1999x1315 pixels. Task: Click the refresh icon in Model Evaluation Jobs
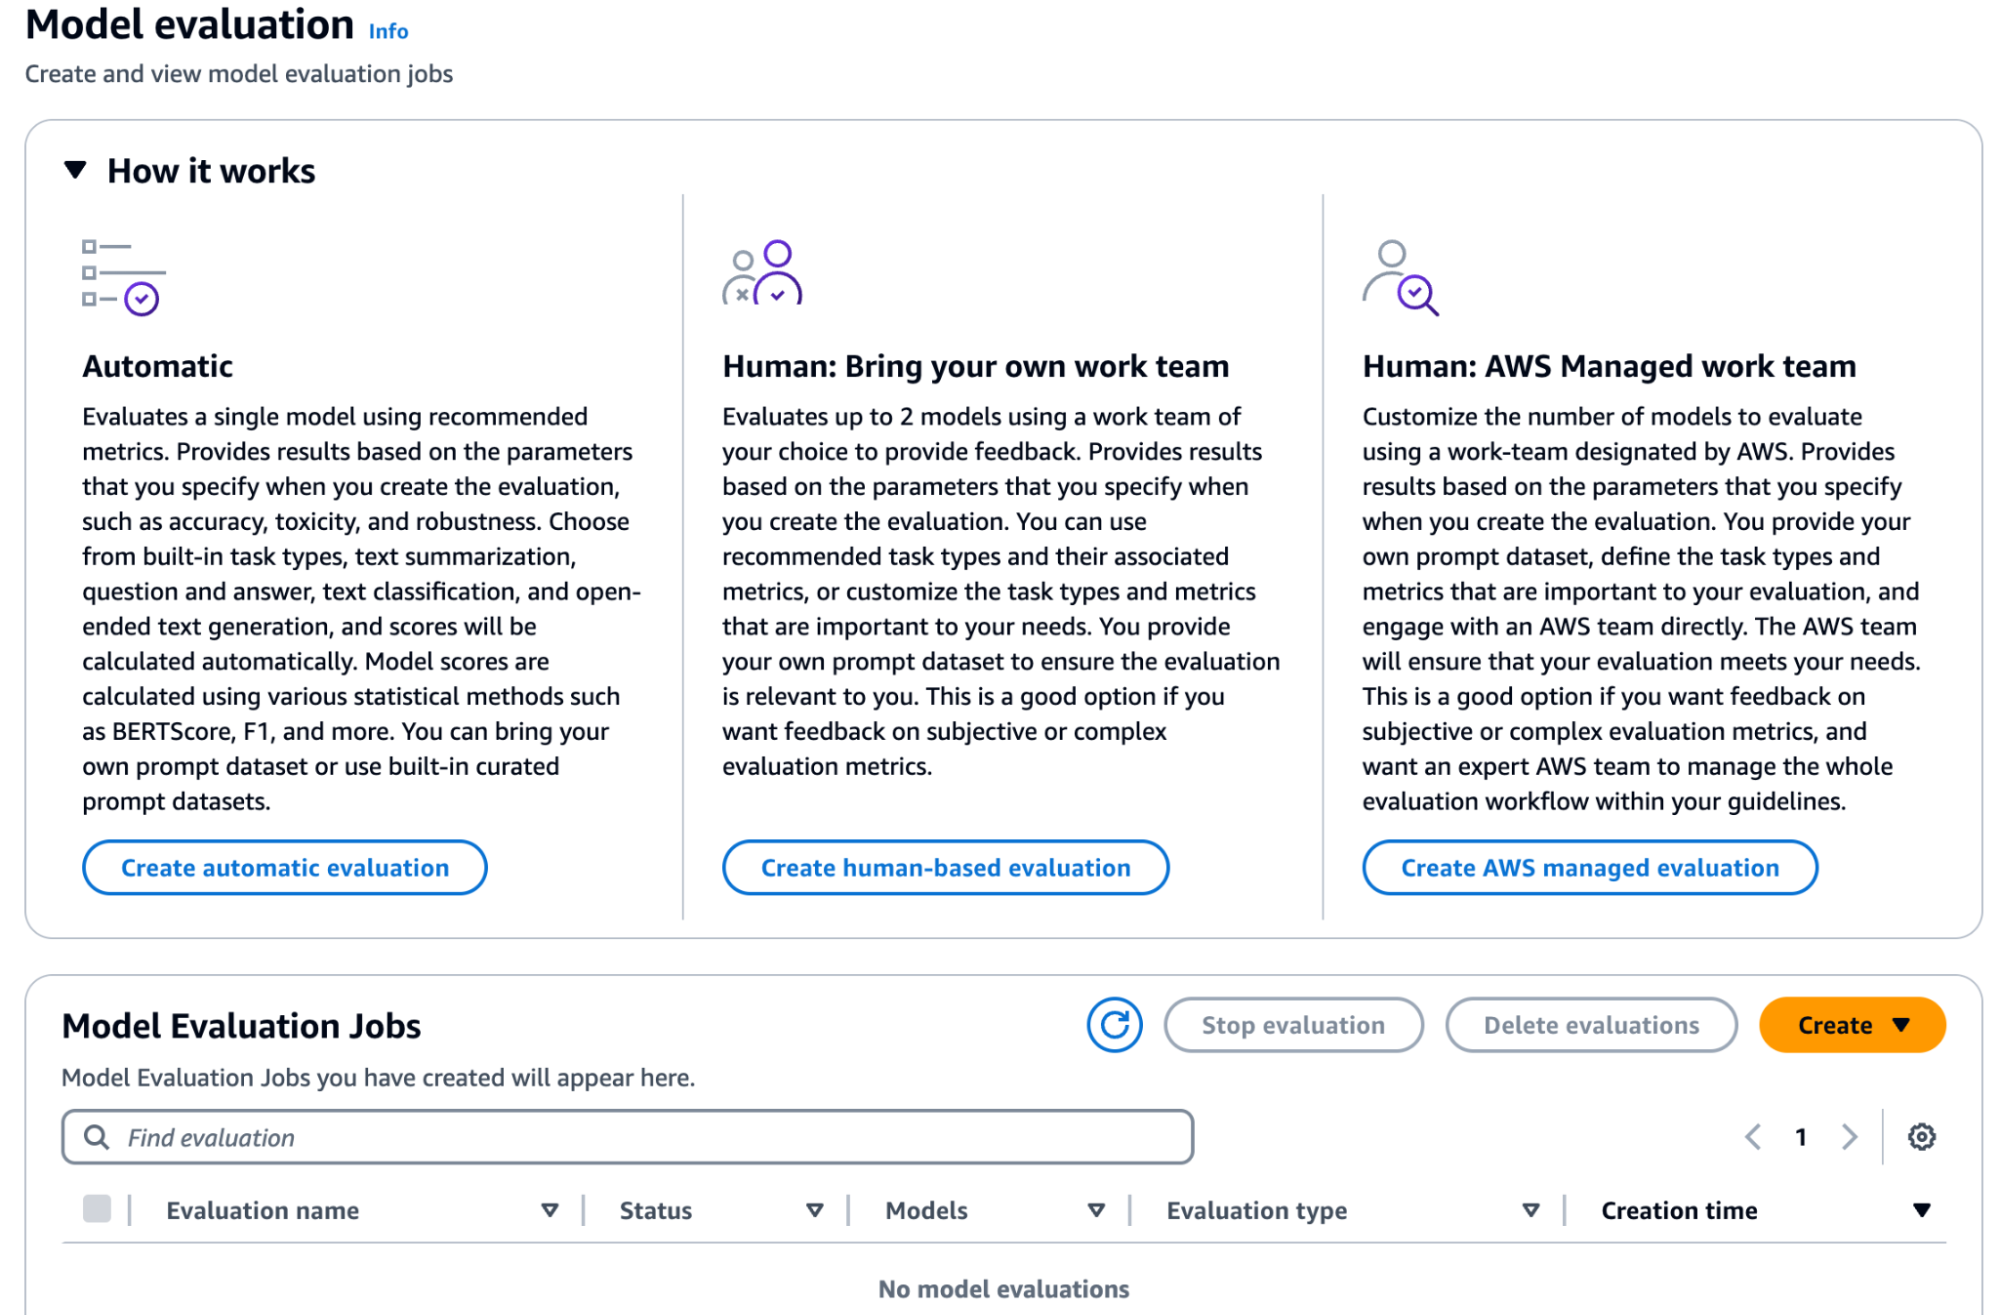(1114, 1025)
